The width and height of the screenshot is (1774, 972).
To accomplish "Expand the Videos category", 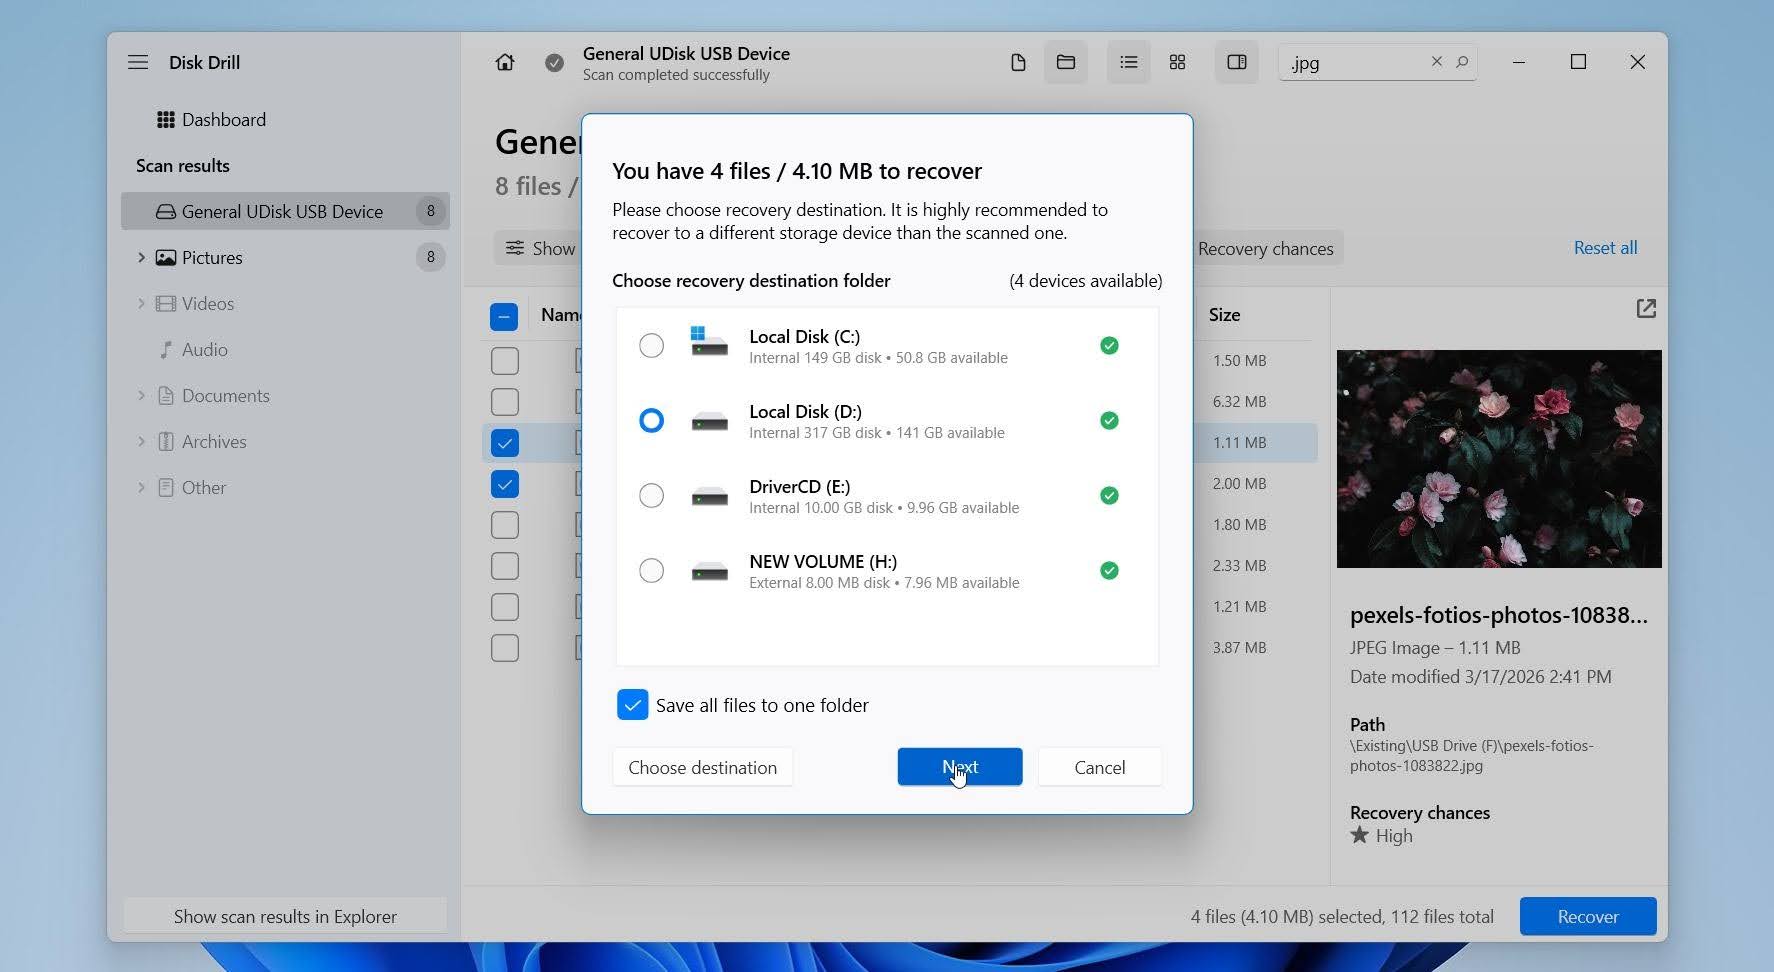I will point(141,303).
